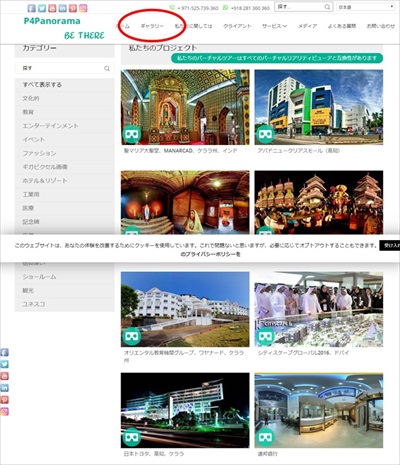Select 医療 category
Viewport: 400px width, 465px height.
click(x=65, y=208)
